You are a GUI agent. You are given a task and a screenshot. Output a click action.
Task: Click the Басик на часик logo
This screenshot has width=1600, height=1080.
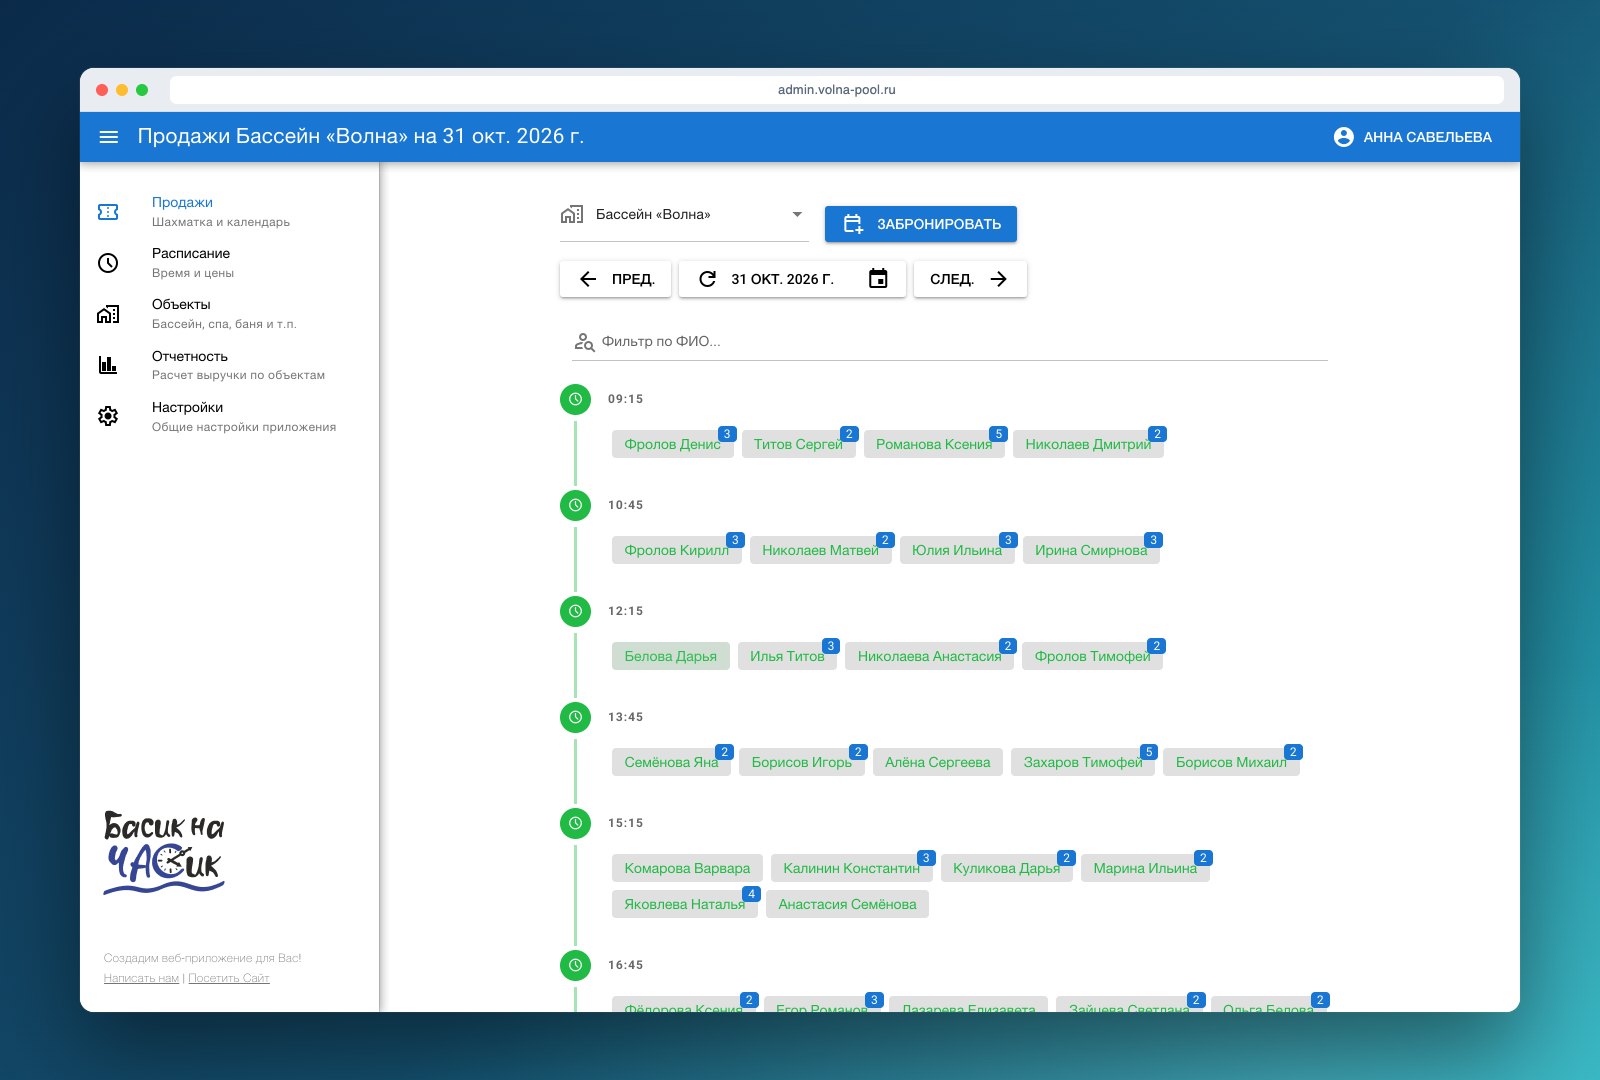[x=164, y=852]
